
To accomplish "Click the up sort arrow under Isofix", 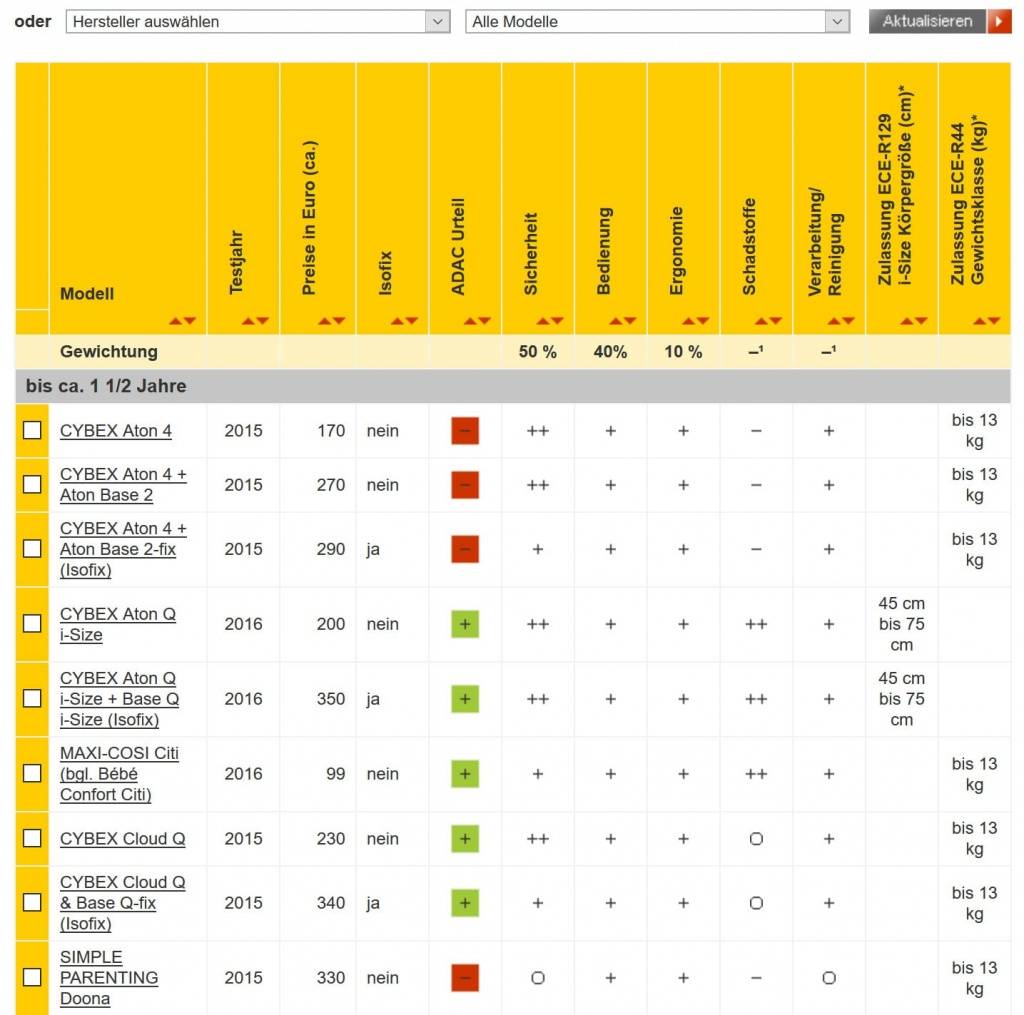I will 397,321.
